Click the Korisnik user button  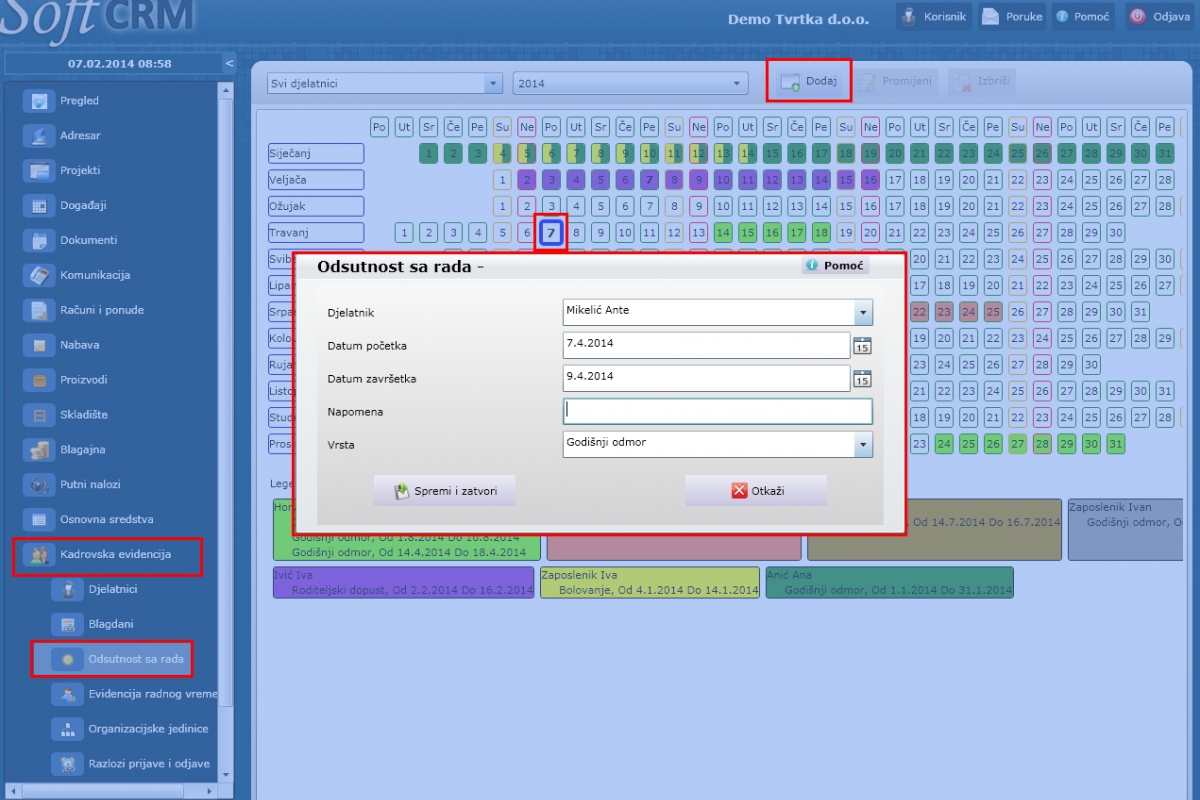tap(933, 17)
